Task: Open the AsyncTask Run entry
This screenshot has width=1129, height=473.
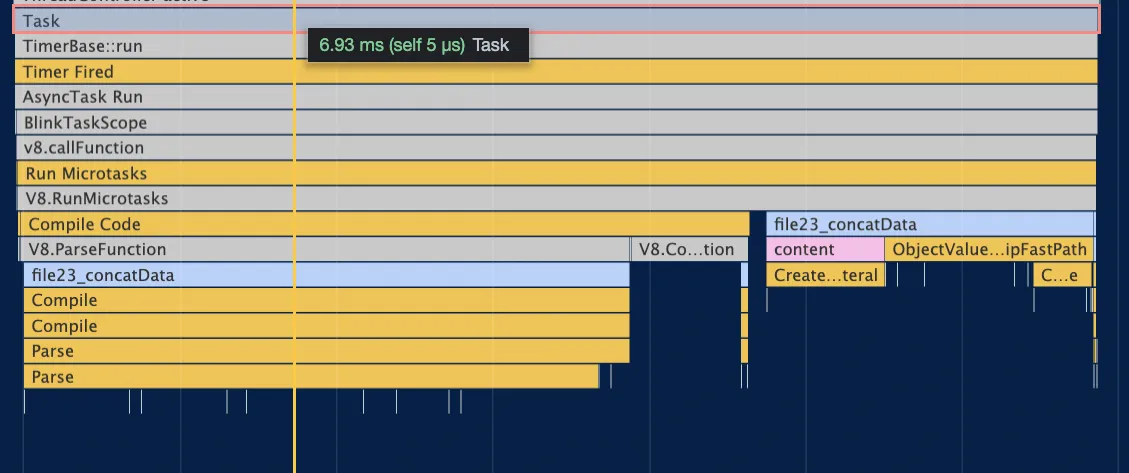Action: 556,97
